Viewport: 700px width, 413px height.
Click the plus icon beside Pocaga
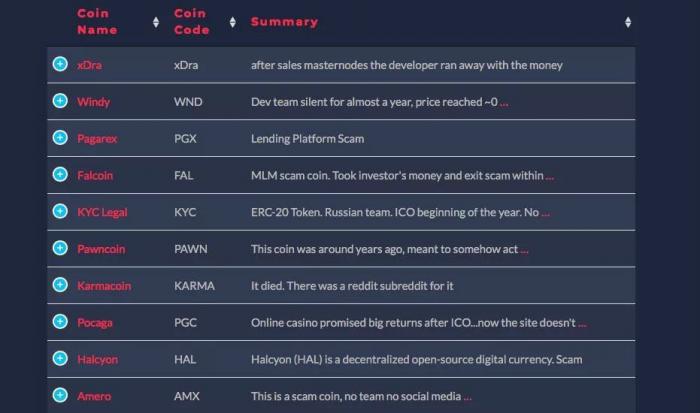click(60, 322)
